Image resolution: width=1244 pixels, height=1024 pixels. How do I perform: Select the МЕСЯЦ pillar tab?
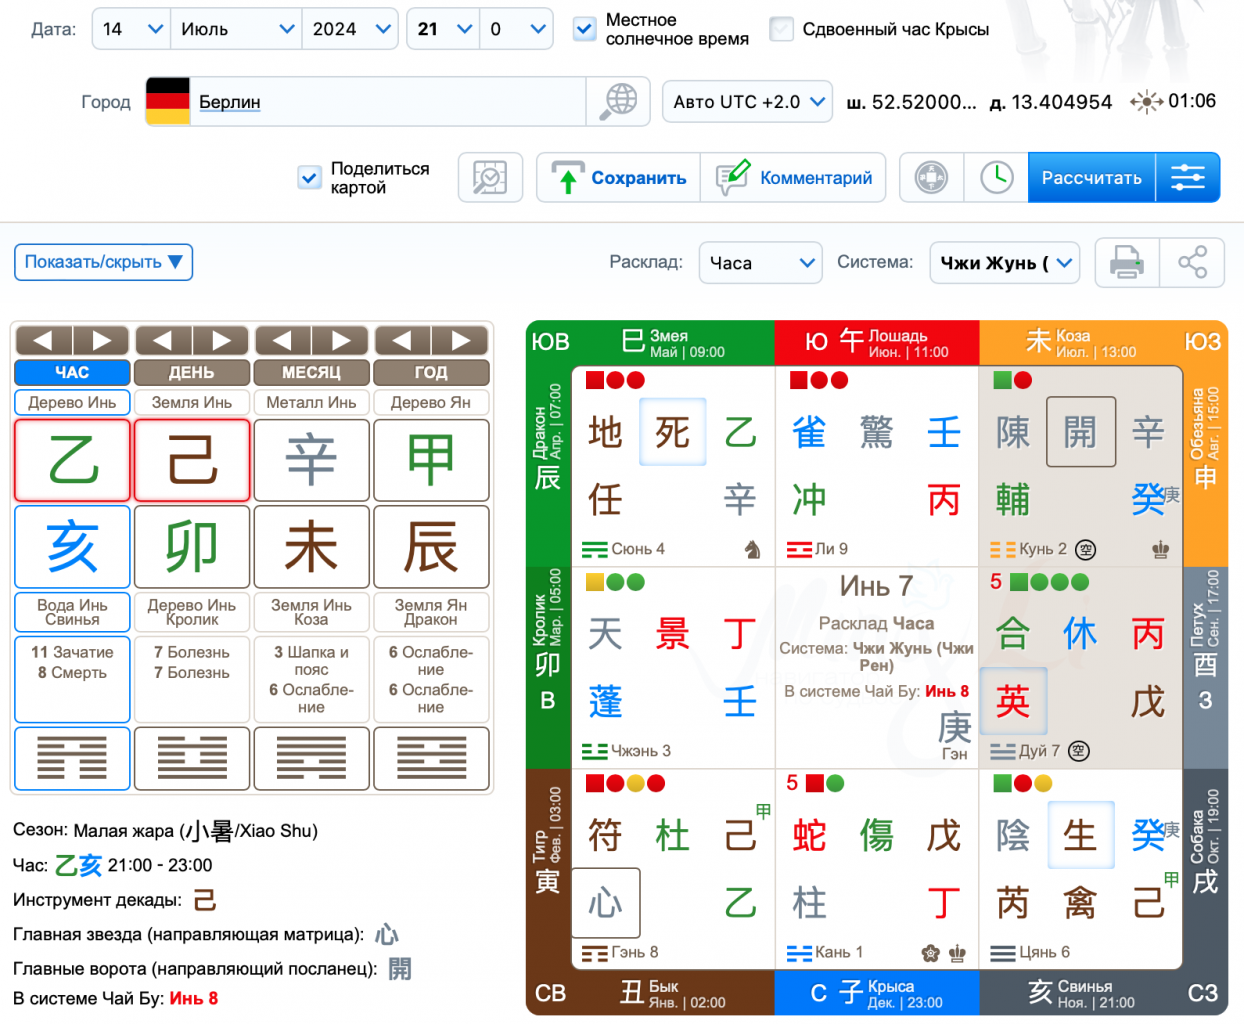tap(311, 372)
